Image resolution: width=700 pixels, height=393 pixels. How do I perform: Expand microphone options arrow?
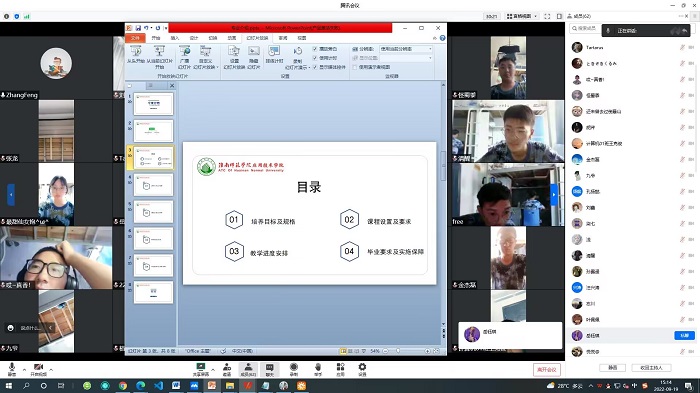24,369
